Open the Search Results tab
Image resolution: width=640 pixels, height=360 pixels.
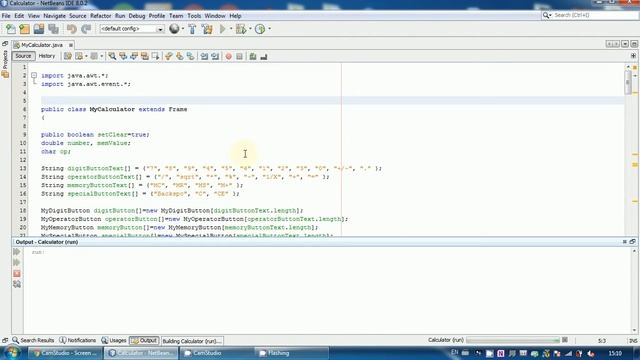coord(33,340)
